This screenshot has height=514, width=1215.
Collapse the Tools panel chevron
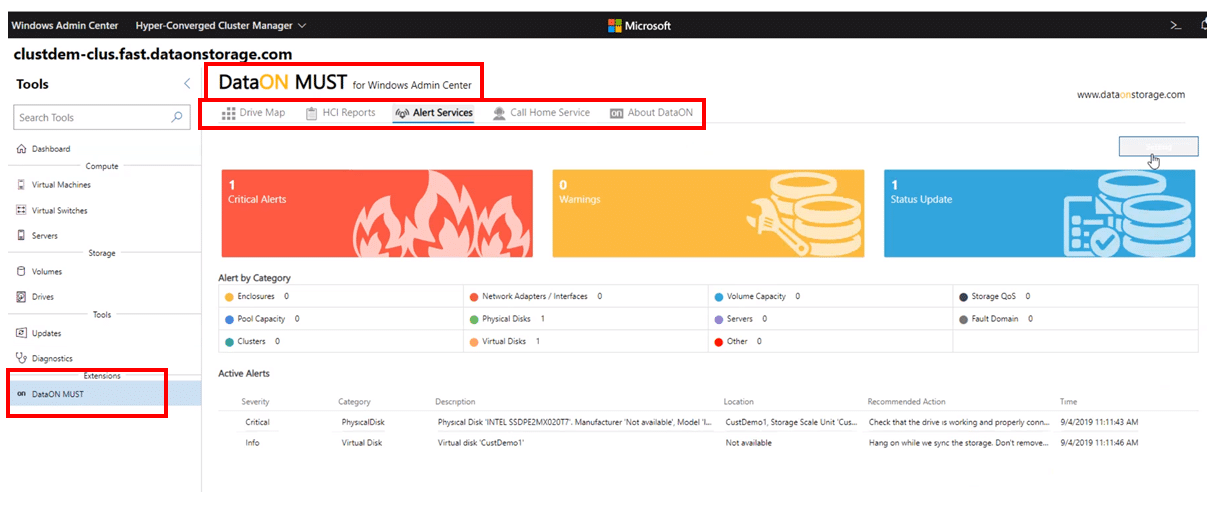tap(186, 84)
